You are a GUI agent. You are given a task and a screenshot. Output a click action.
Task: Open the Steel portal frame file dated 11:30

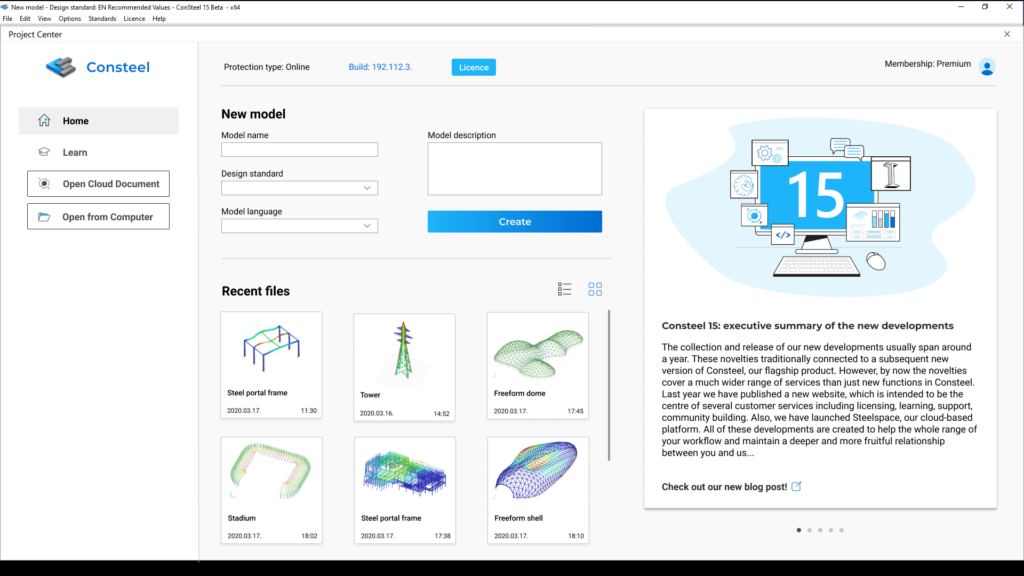coord(271,364)
